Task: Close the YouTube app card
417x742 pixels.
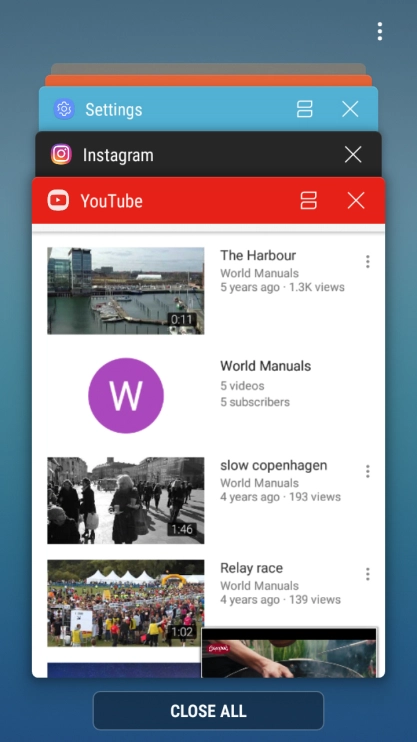Action: (356, 200)
